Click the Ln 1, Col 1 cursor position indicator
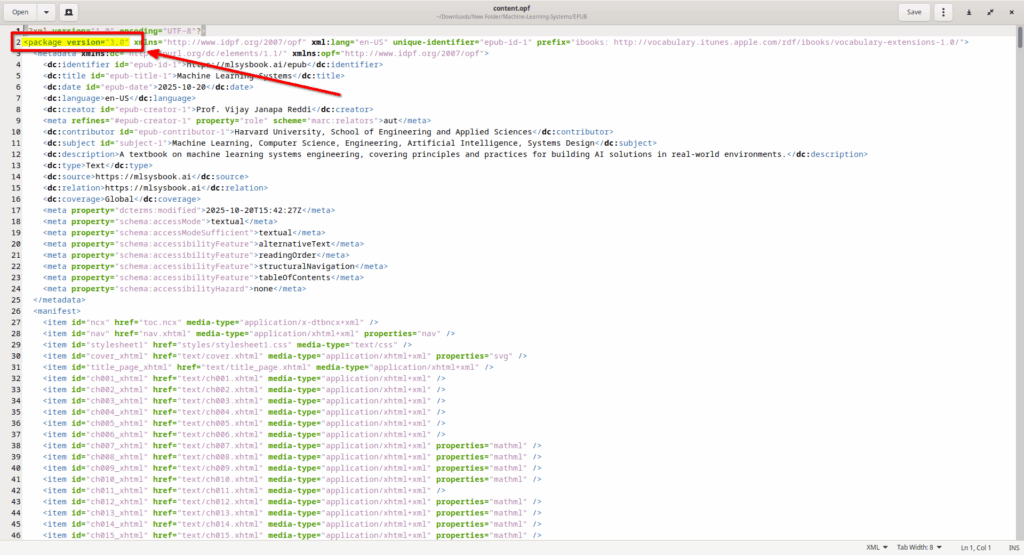Image resolution: width=1024 pixels, height=555 pixels. [x=976, y=547]
